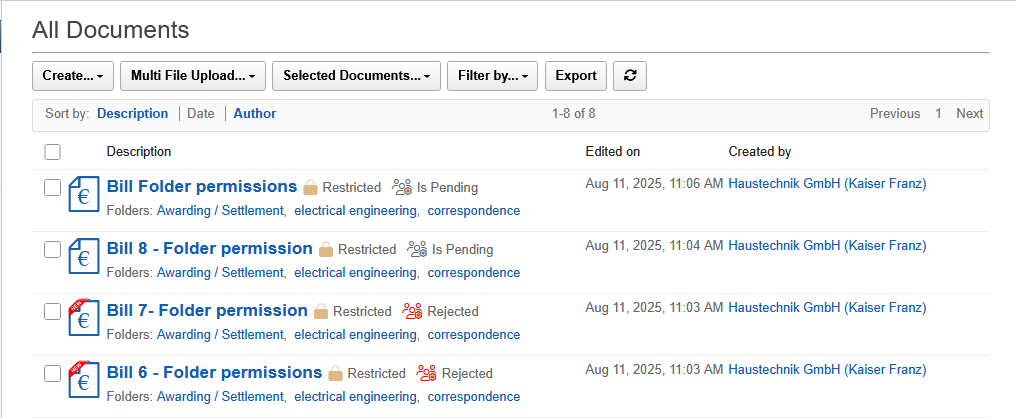Click the Is Pending icon for Bill 8
Screen dimensions: 1016x418
(417, 249)
